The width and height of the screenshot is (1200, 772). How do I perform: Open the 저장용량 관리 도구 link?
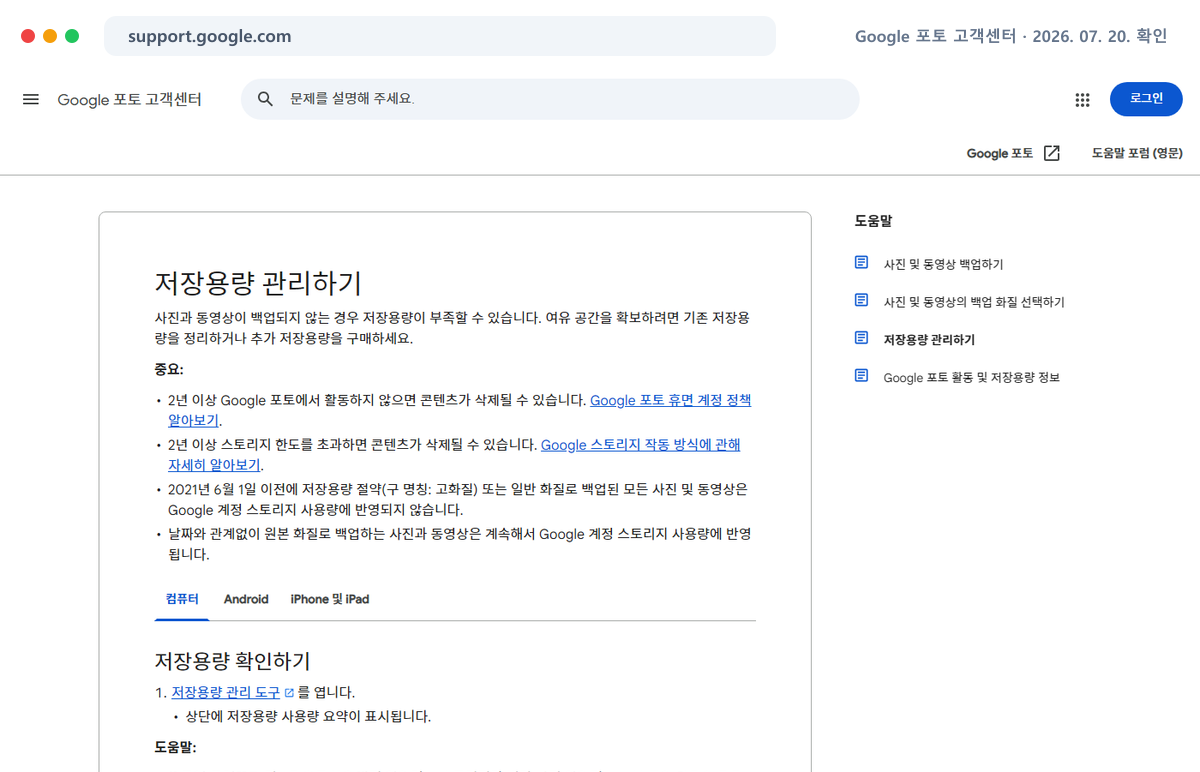click(226, 692)
